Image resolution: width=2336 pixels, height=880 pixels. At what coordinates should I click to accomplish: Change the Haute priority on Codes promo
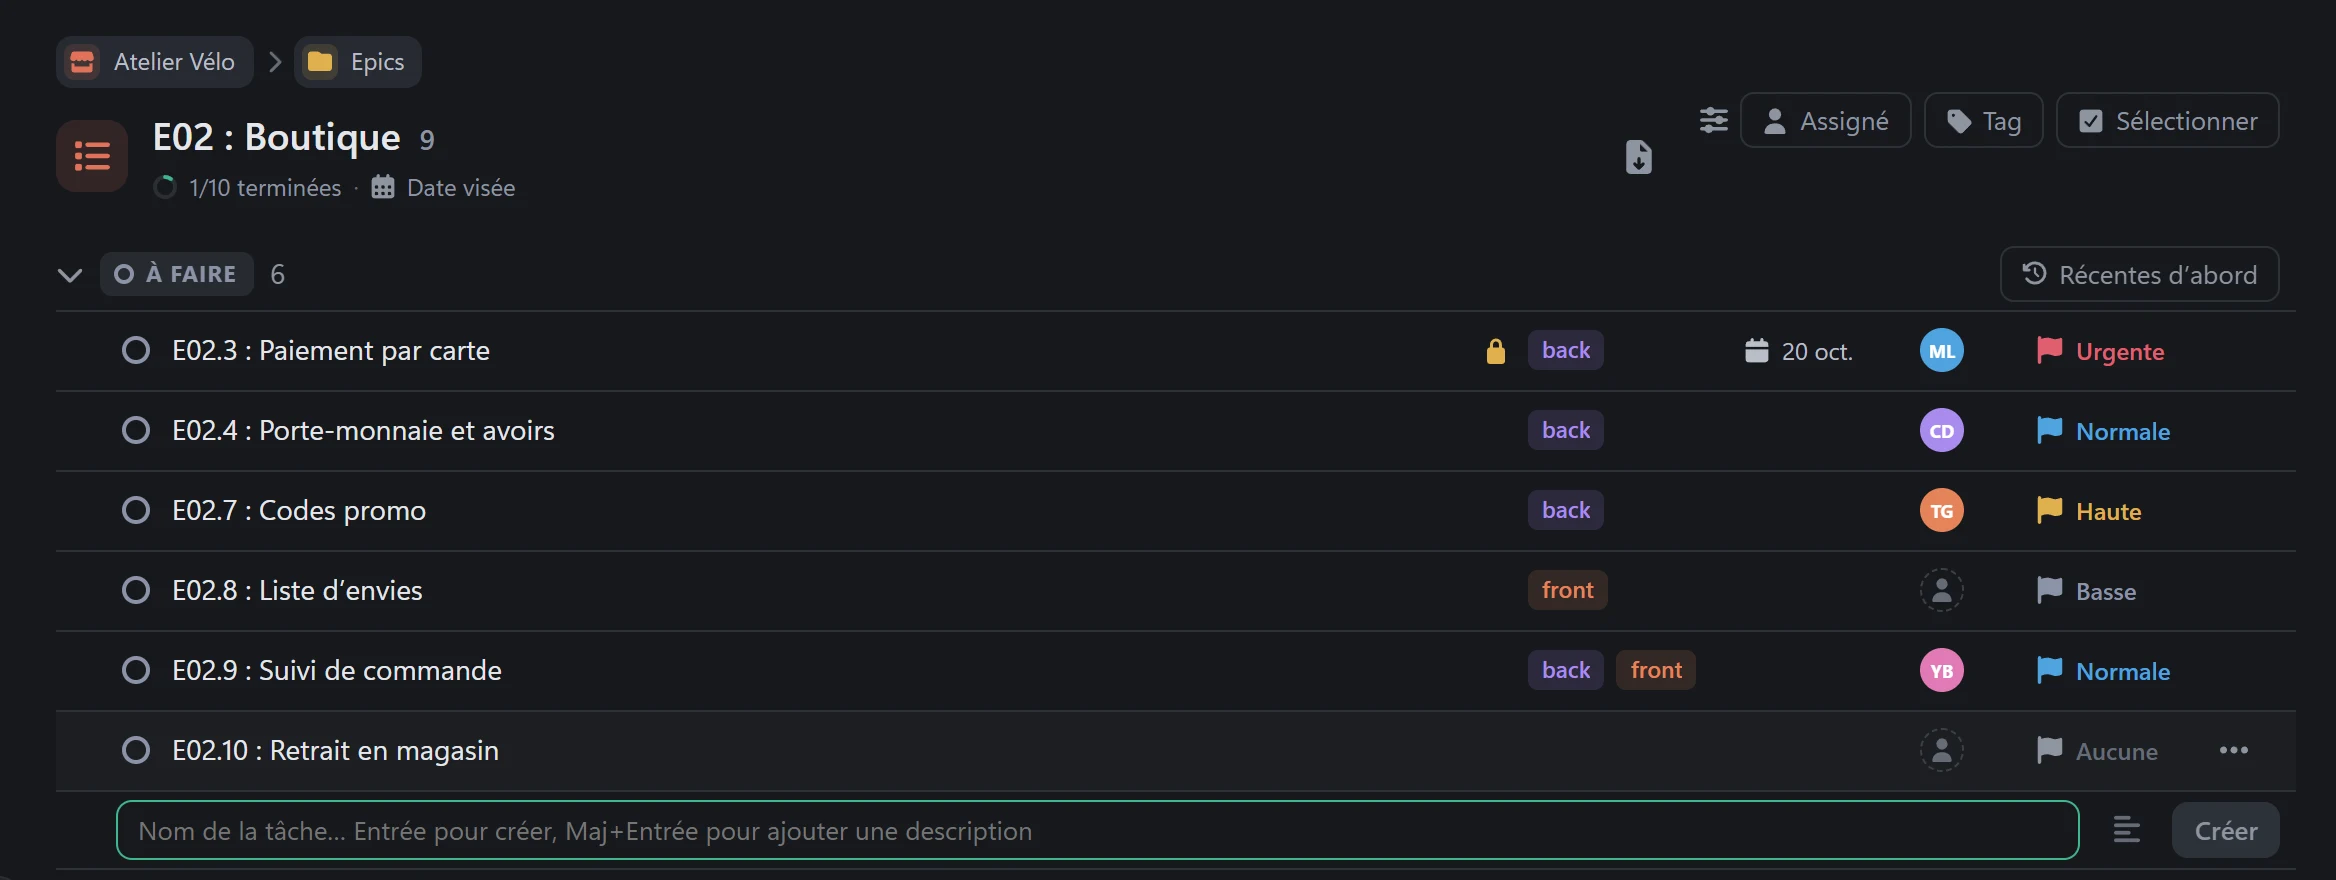coord(2089,511)
